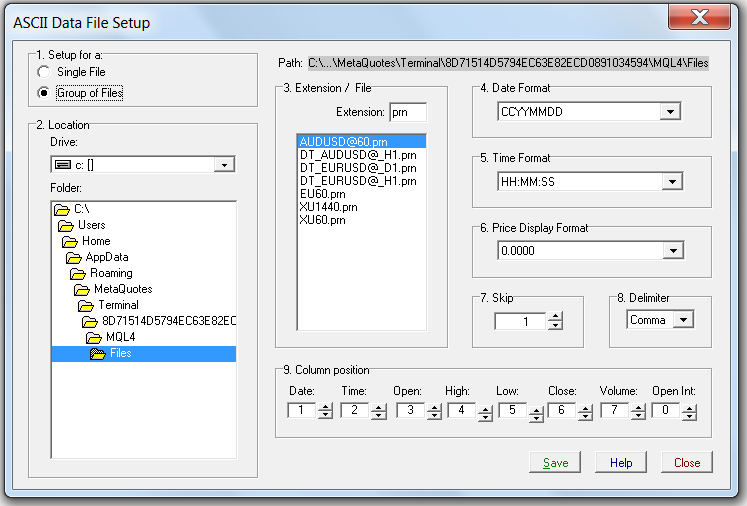The height and width of the screenshot is (506, 747).
Task: Click the Extension input field
Action: pos(408,112)
